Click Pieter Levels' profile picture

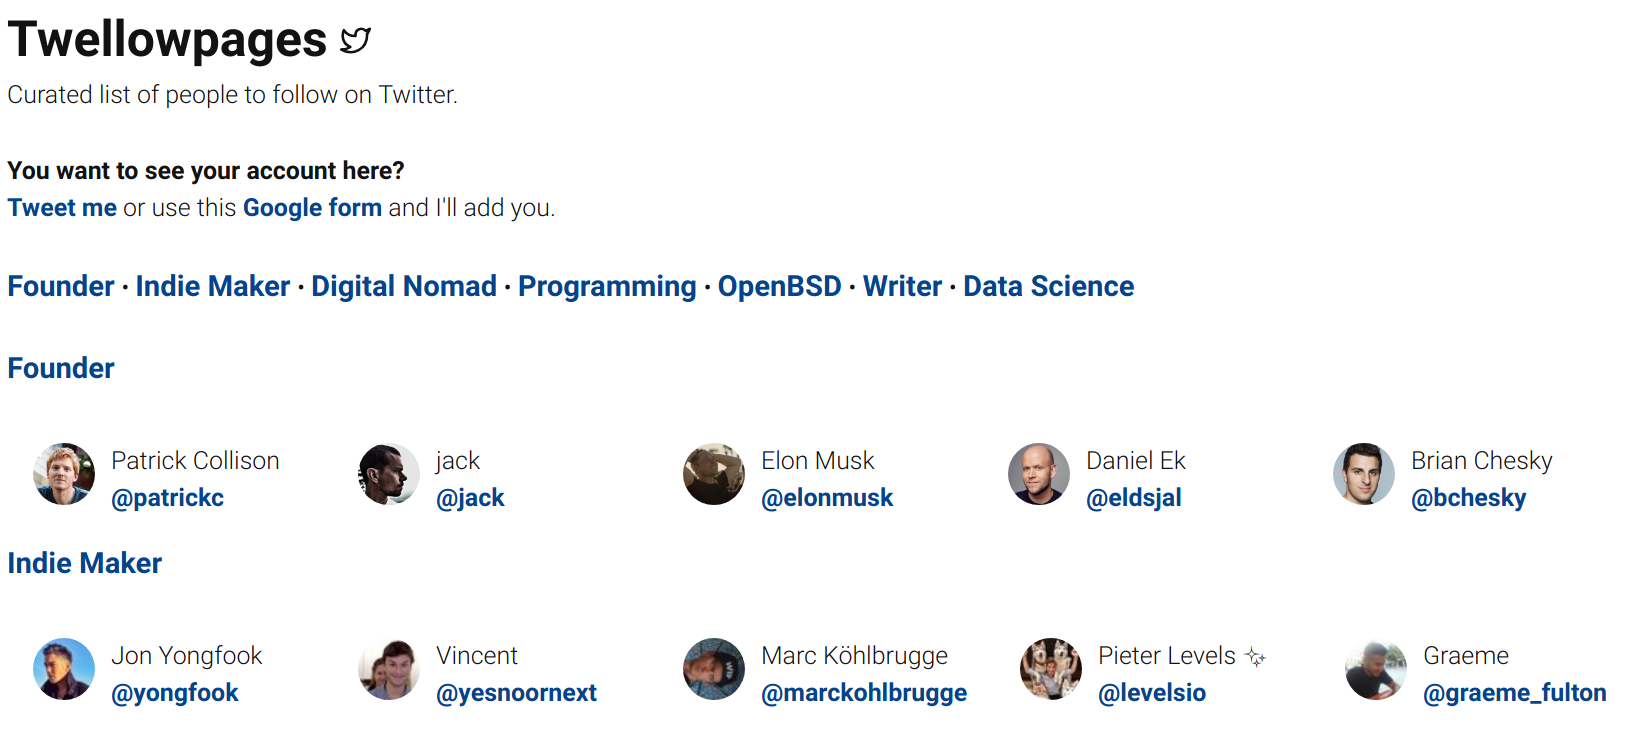1051,669
